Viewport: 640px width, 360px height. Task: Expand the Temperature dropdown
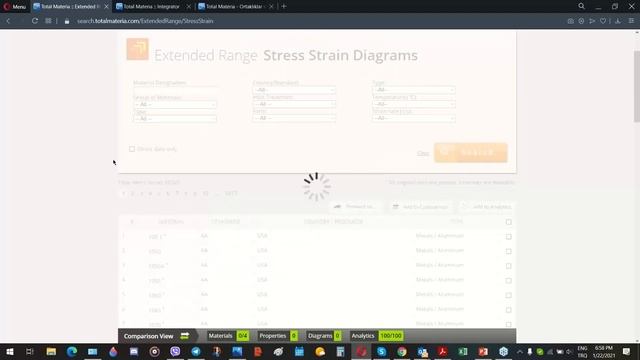pos(413,104)
